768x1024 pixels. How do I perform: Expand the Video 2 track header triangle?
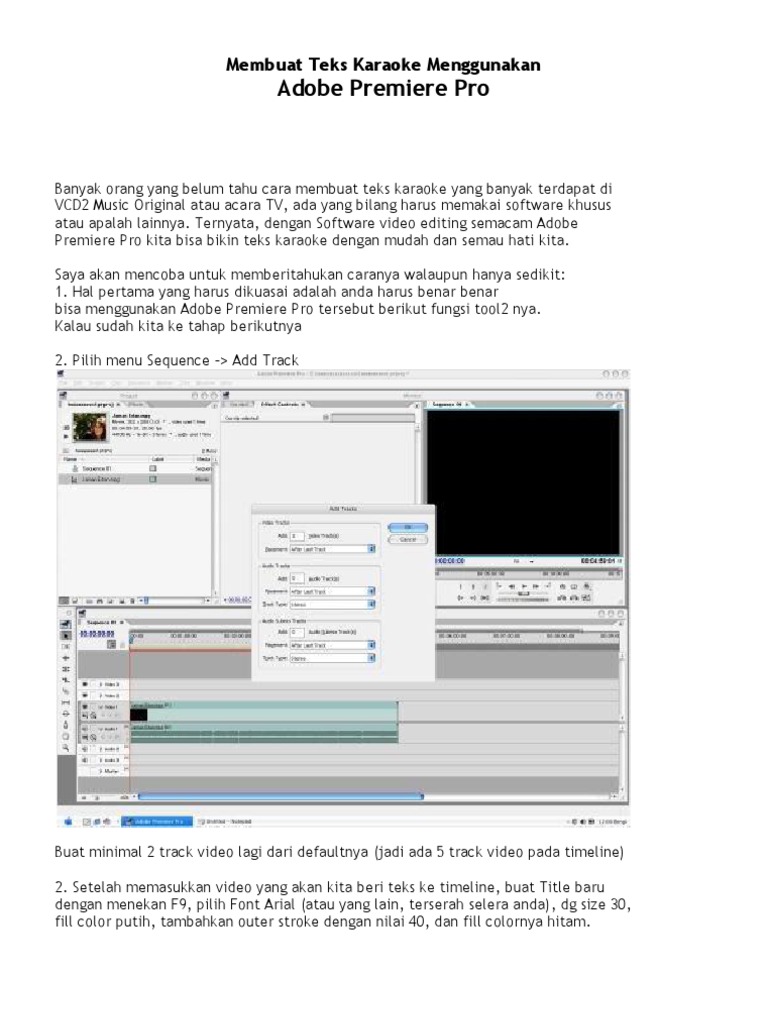coord(101,696)
